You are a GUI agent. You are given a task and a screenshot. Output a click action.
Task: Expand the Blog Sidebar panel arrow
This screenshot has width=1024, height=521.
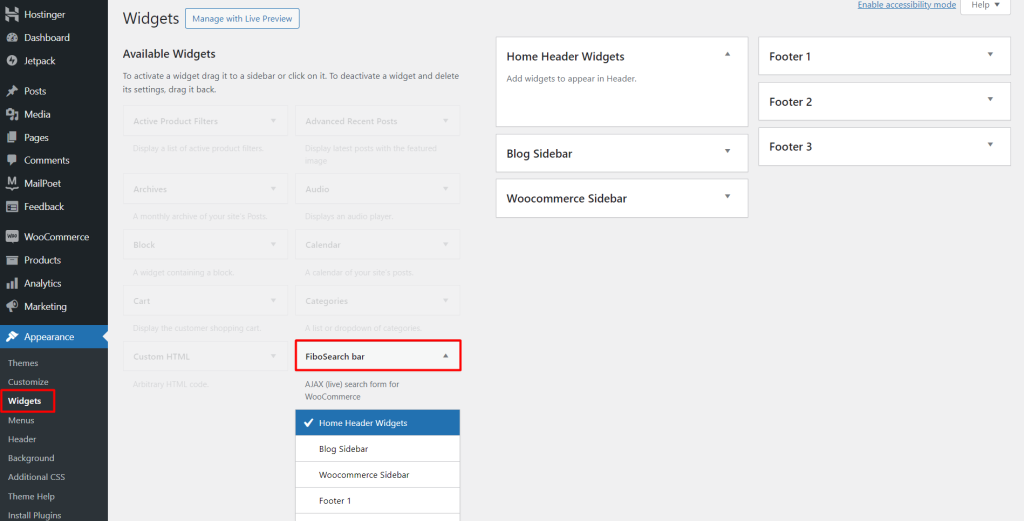[x=728, y=151]
